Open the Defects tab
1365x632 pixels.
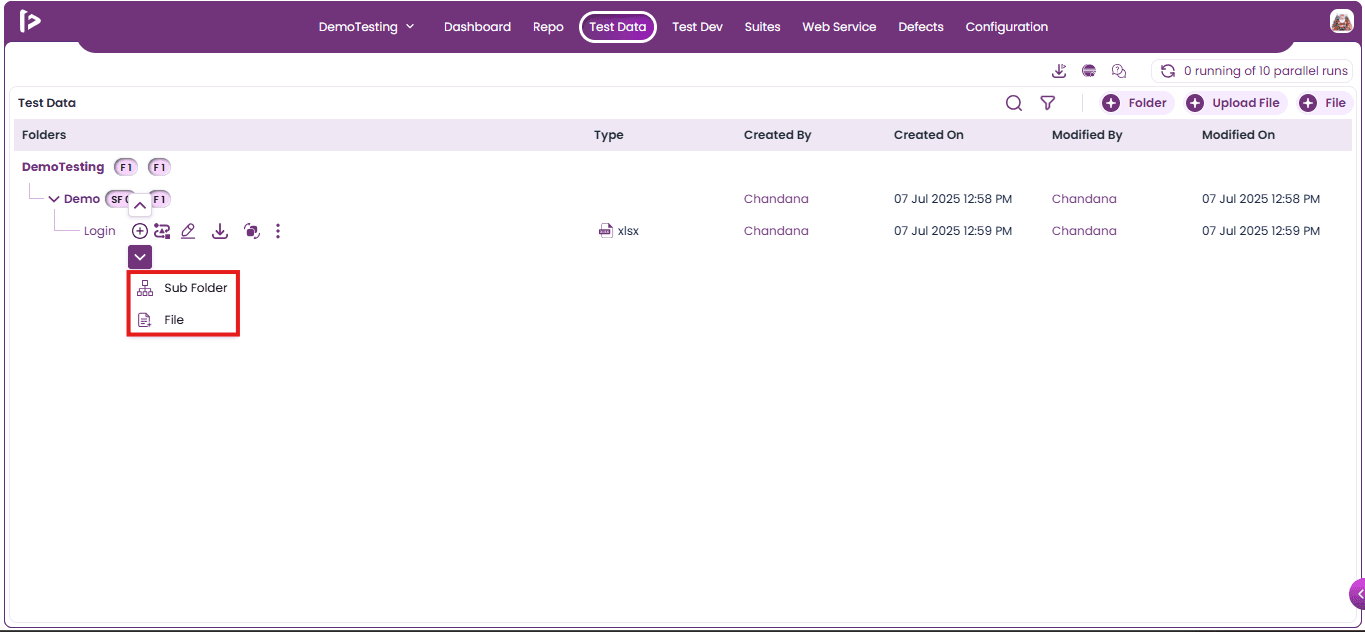click(921, 27)
